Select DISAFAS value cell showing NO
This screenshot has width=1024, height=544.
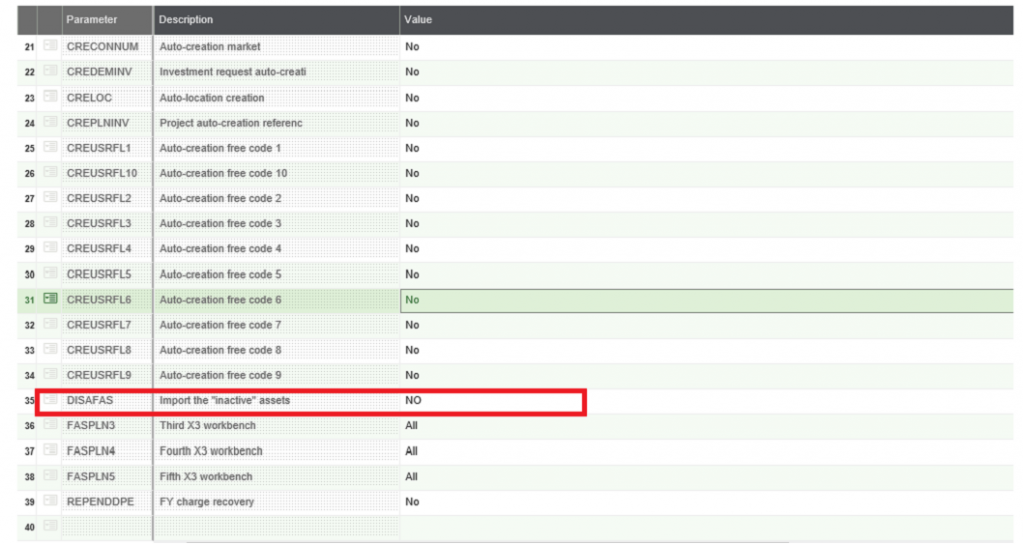[490, 401]
